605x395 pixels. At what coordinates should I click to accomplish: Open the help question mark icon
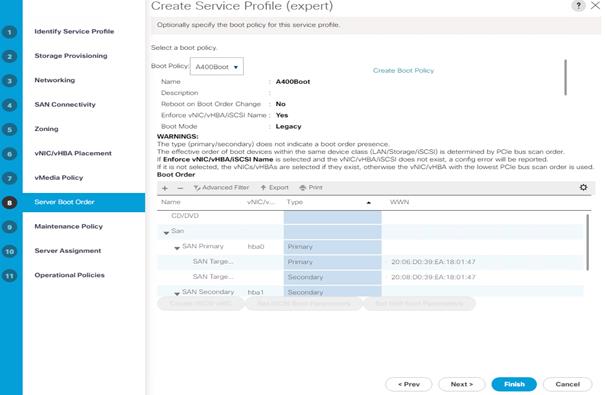(578, 6)
